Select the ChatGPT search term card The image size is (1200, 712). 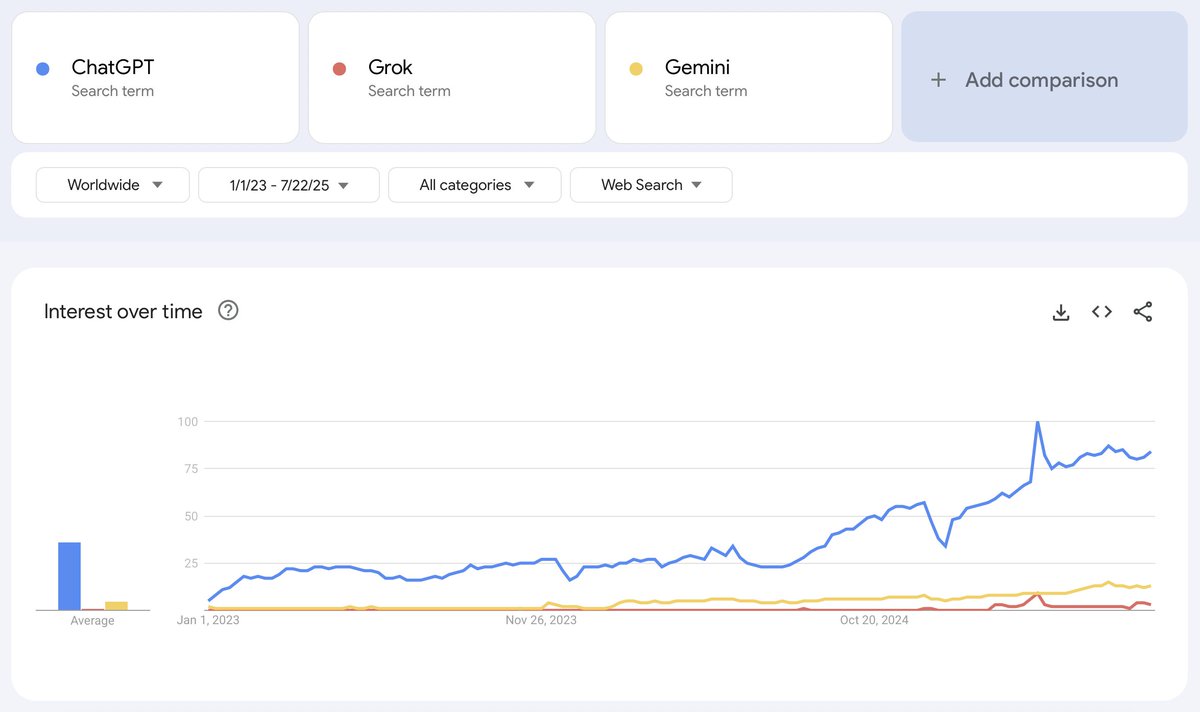pyautogui.click(x=155, y=78)
